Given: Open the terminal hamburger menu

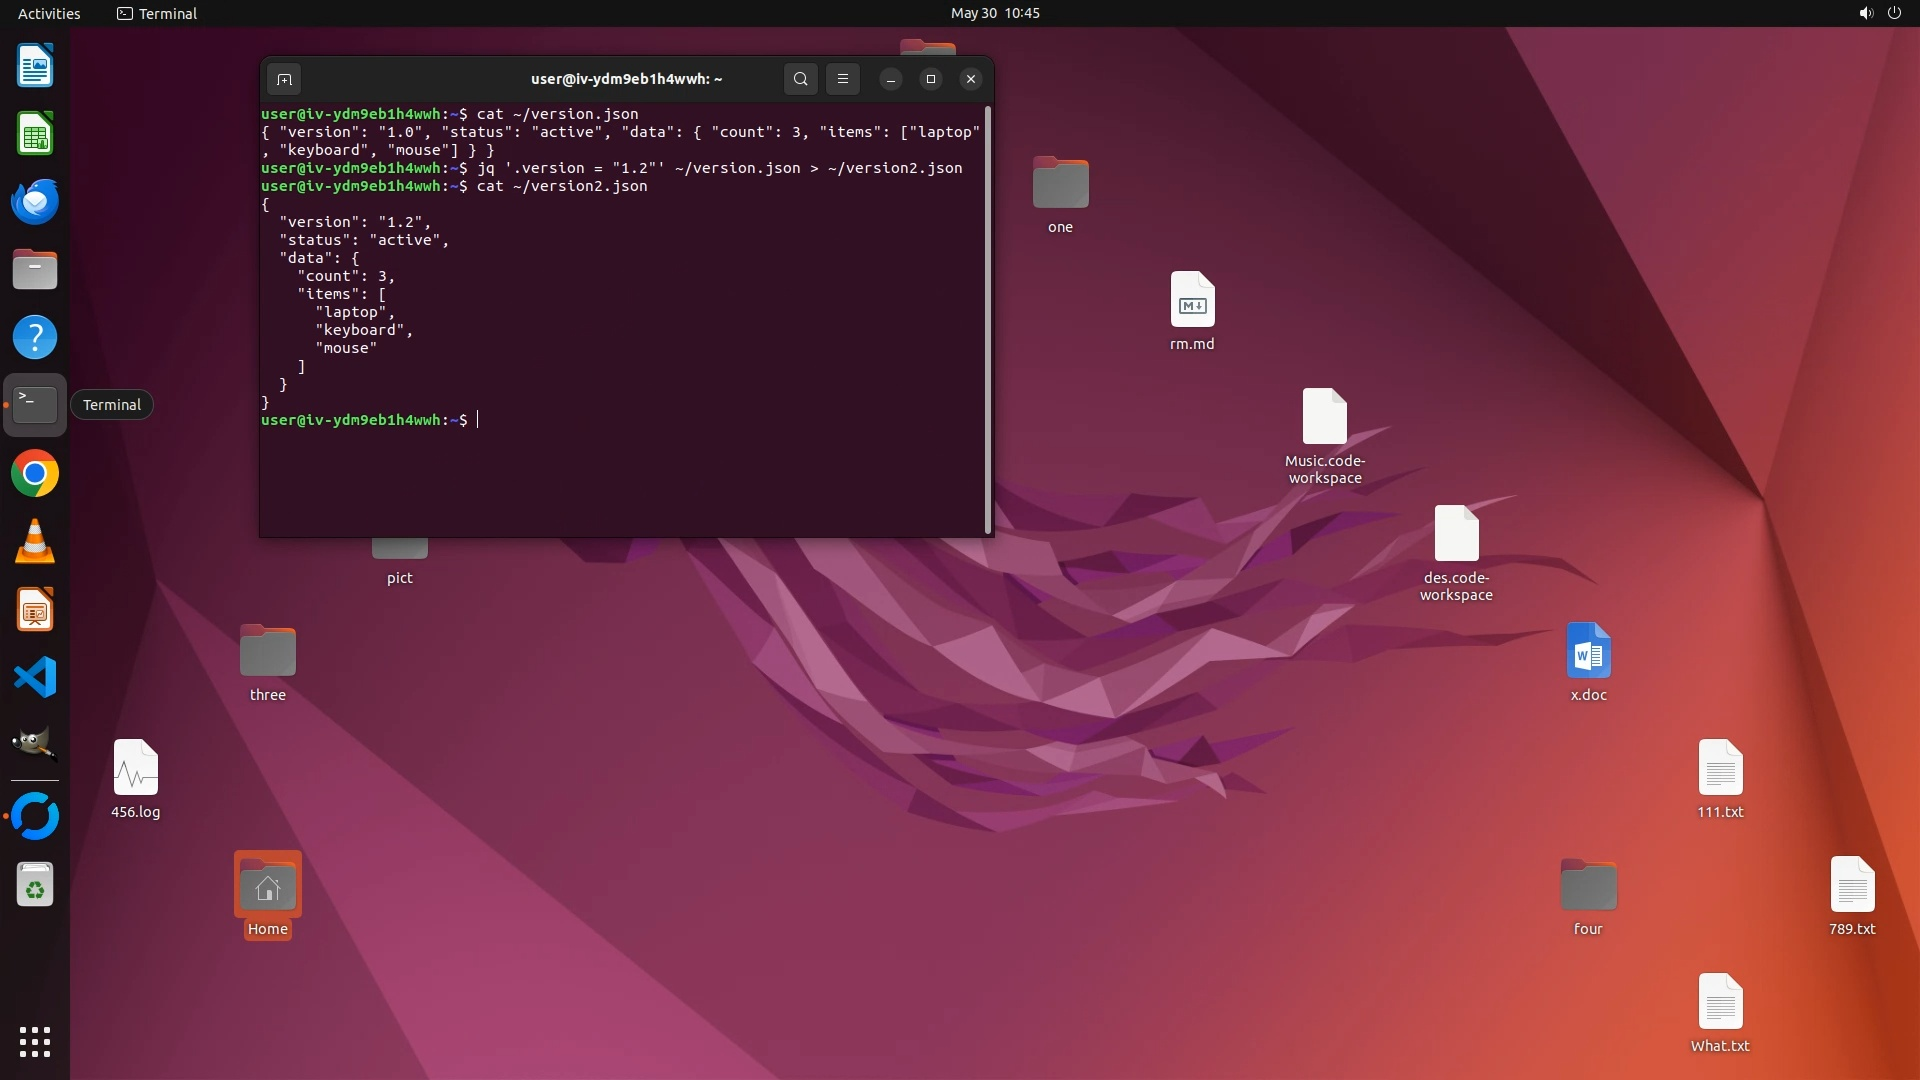Looking at the screenshot, I should tap(843, 79).
